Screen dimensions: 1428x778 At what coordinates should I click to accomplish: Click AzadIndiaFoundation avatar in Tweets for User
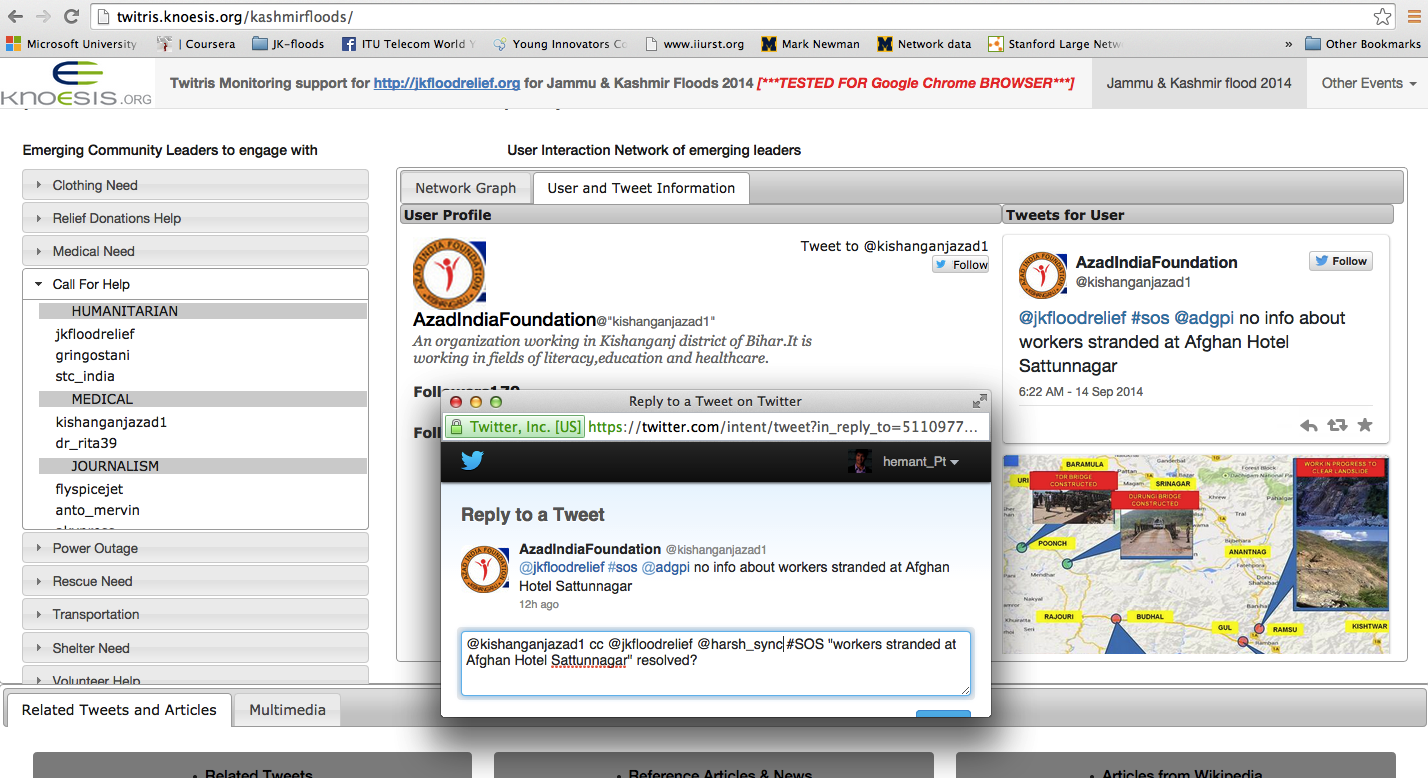coord(1042,275)
